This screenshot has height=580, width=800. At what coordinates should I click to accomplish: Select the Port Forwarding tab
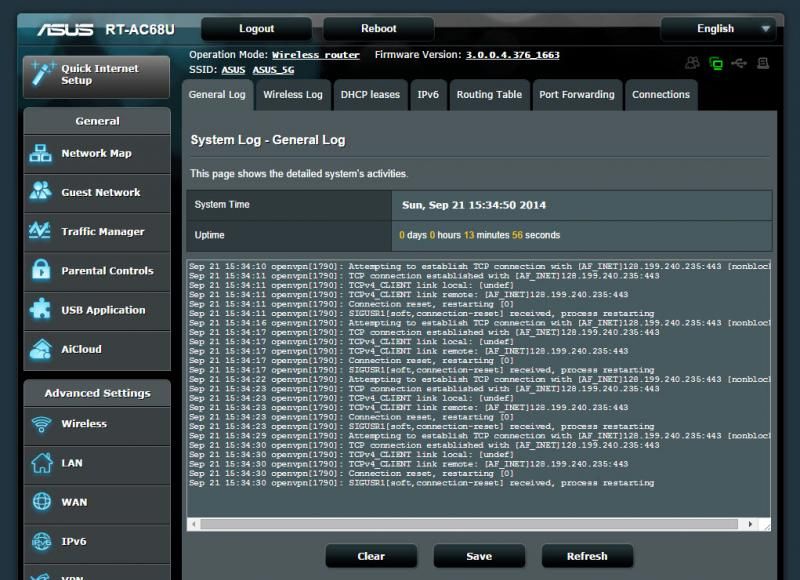(x=577, y=95)
